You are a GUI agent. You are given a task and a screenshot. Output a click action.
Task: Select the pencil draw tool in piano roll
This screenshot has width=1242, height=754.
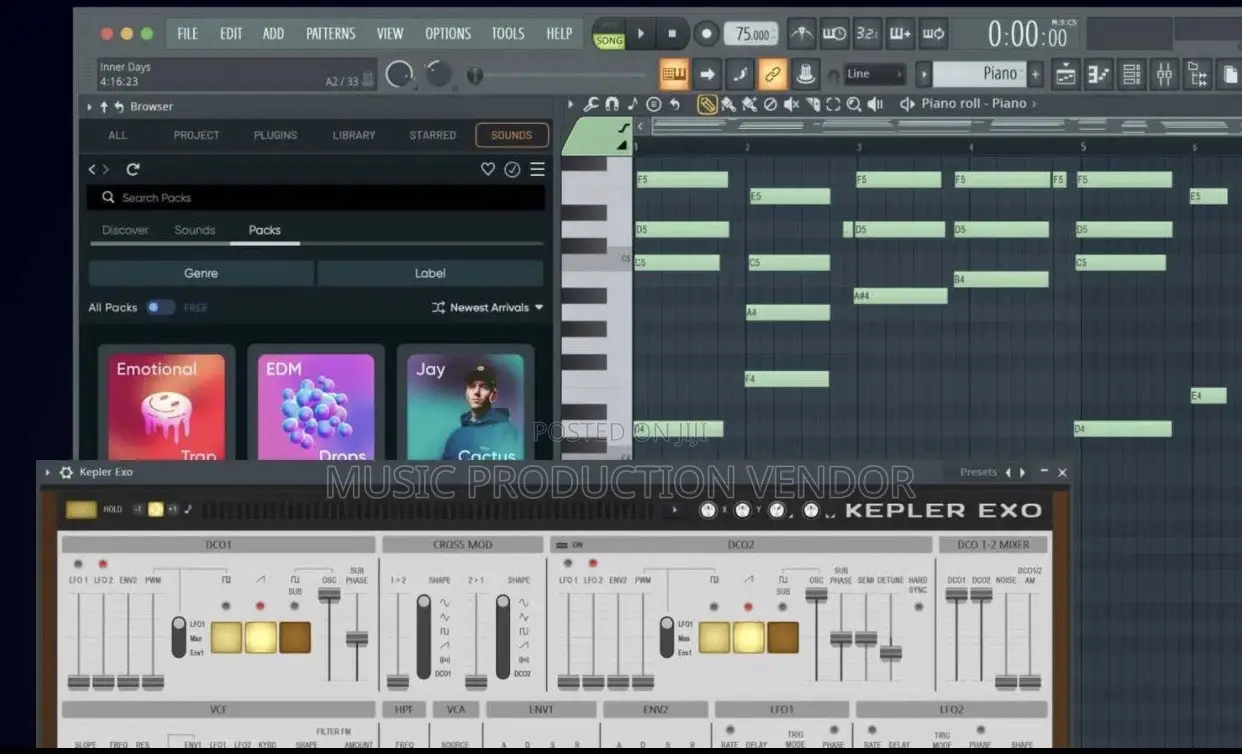tap(707, 104)
